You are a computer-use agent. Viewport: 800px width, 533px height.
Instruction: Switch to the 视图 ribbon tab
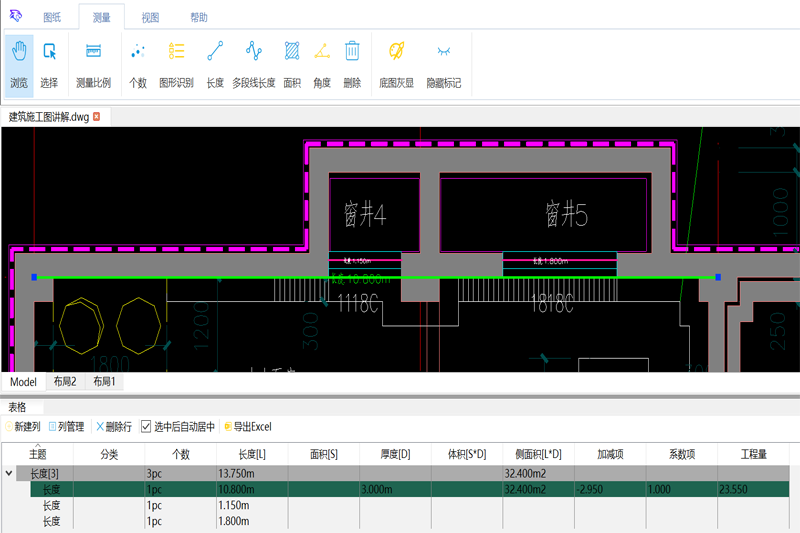tap(150, 18)
